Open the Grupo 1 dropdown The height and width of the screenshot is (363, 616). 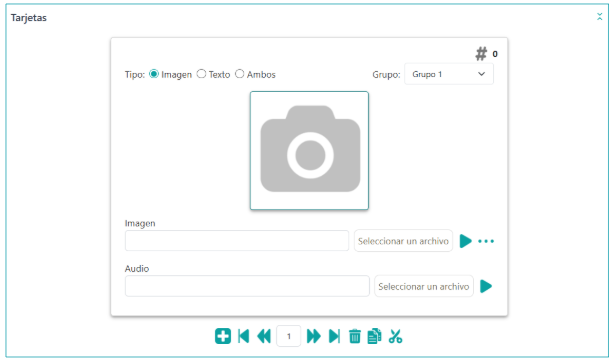pos(449,74)
